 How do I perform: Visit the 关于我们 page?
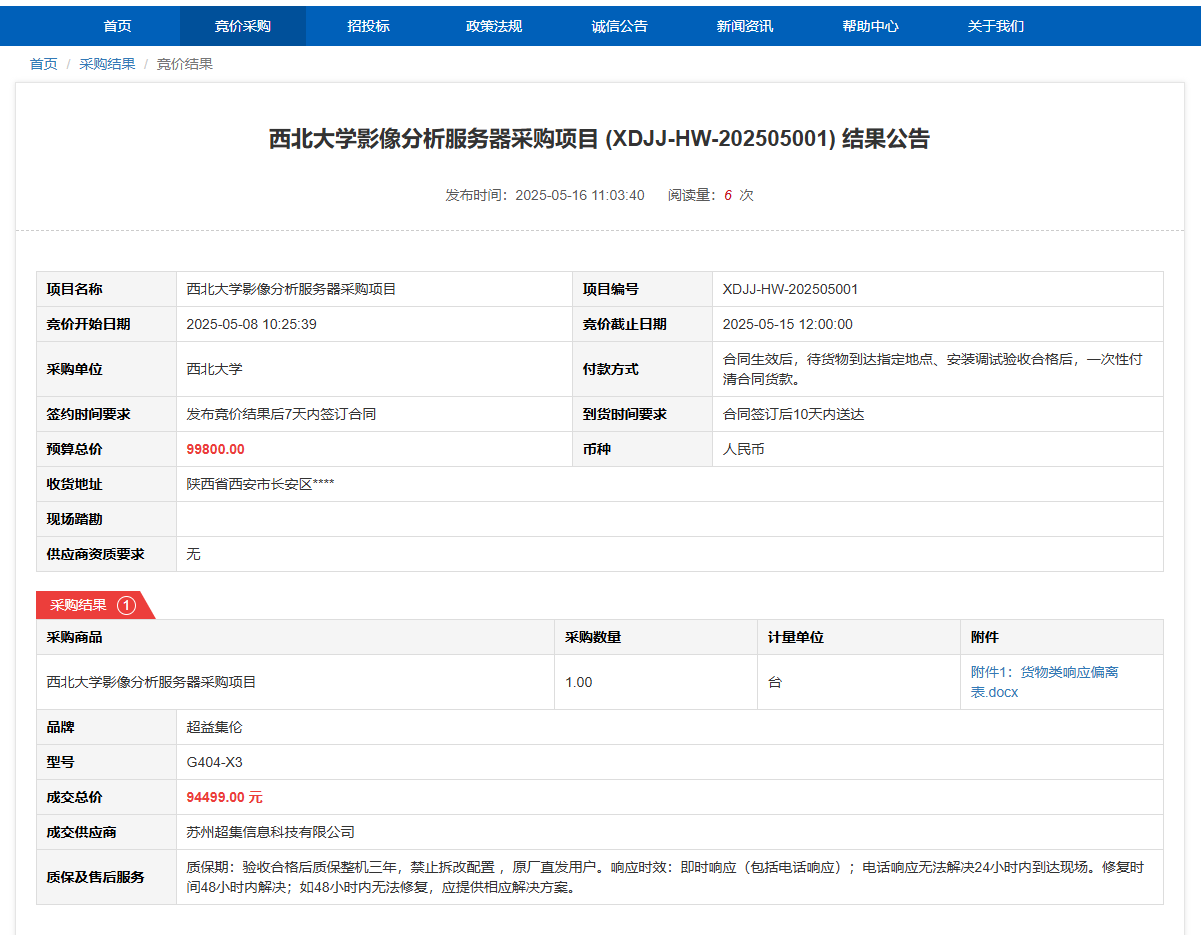pos(995,26)
